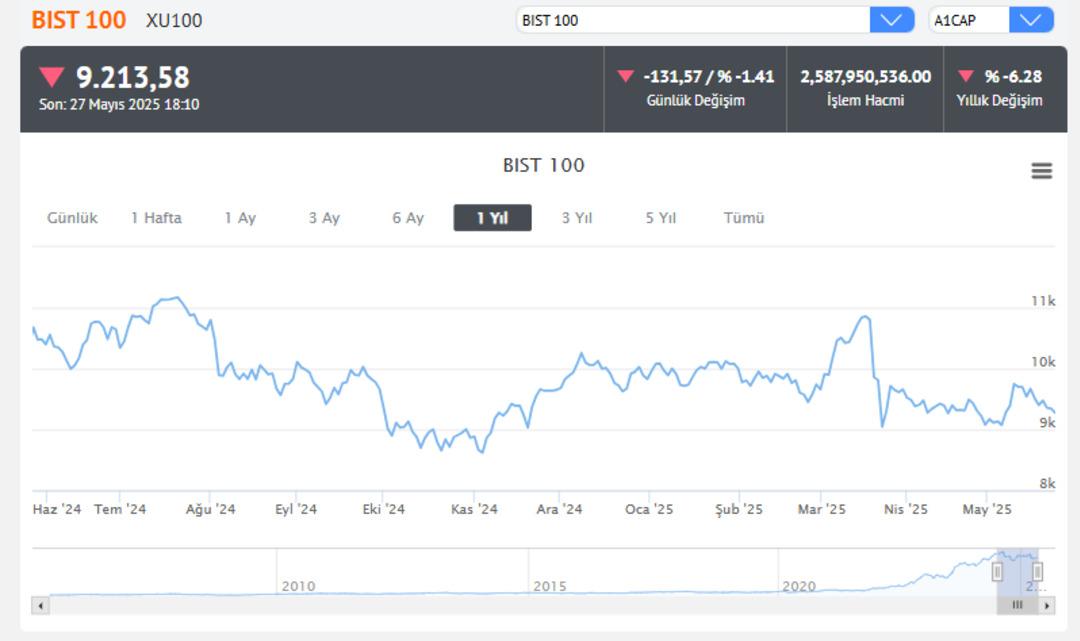
Task: Click the 2020 marker in navigator
Action: 799,586
